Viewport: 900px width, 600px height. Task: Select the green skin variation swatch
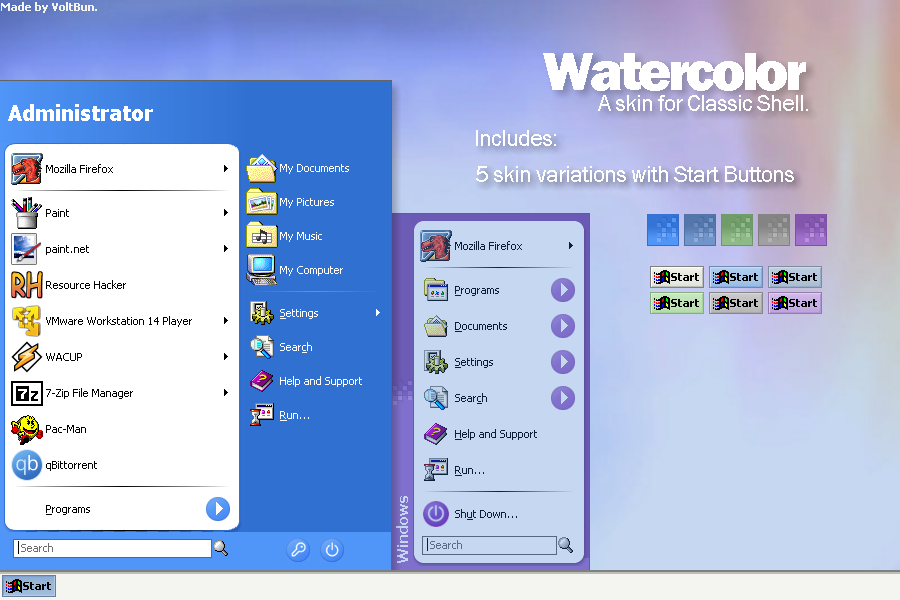click(737, 229)
